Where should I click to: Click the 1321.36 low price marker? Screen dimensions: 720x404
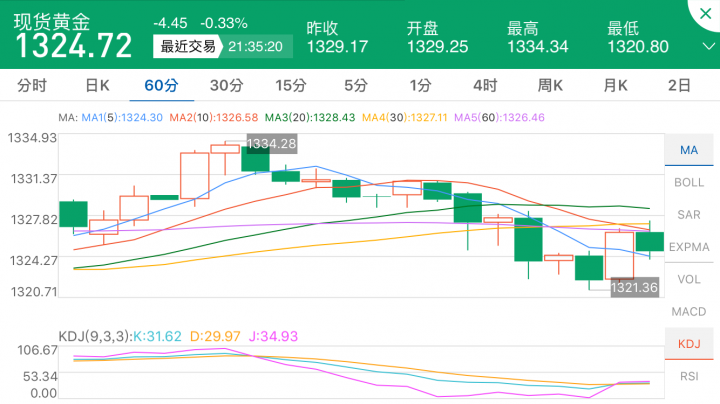click(x=635, y=287)
